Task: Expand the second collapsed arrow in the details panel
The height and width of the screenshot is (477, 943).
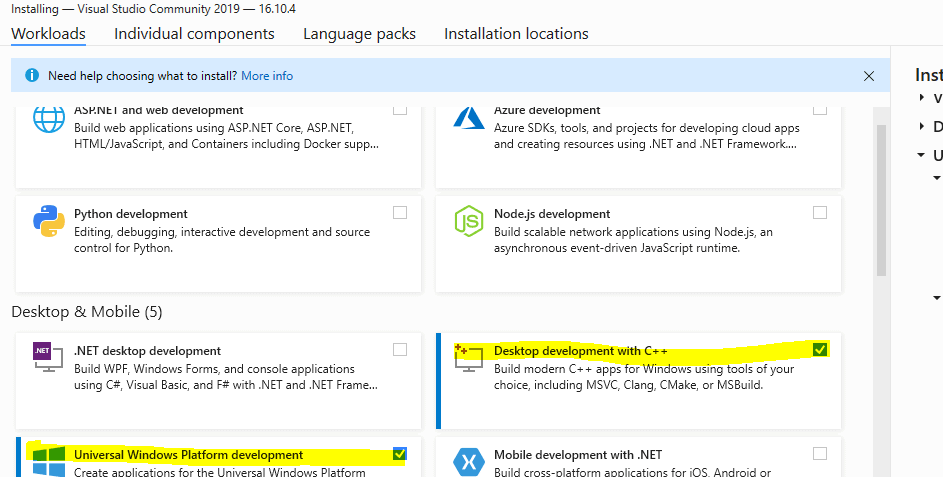Action: point(922,126)
